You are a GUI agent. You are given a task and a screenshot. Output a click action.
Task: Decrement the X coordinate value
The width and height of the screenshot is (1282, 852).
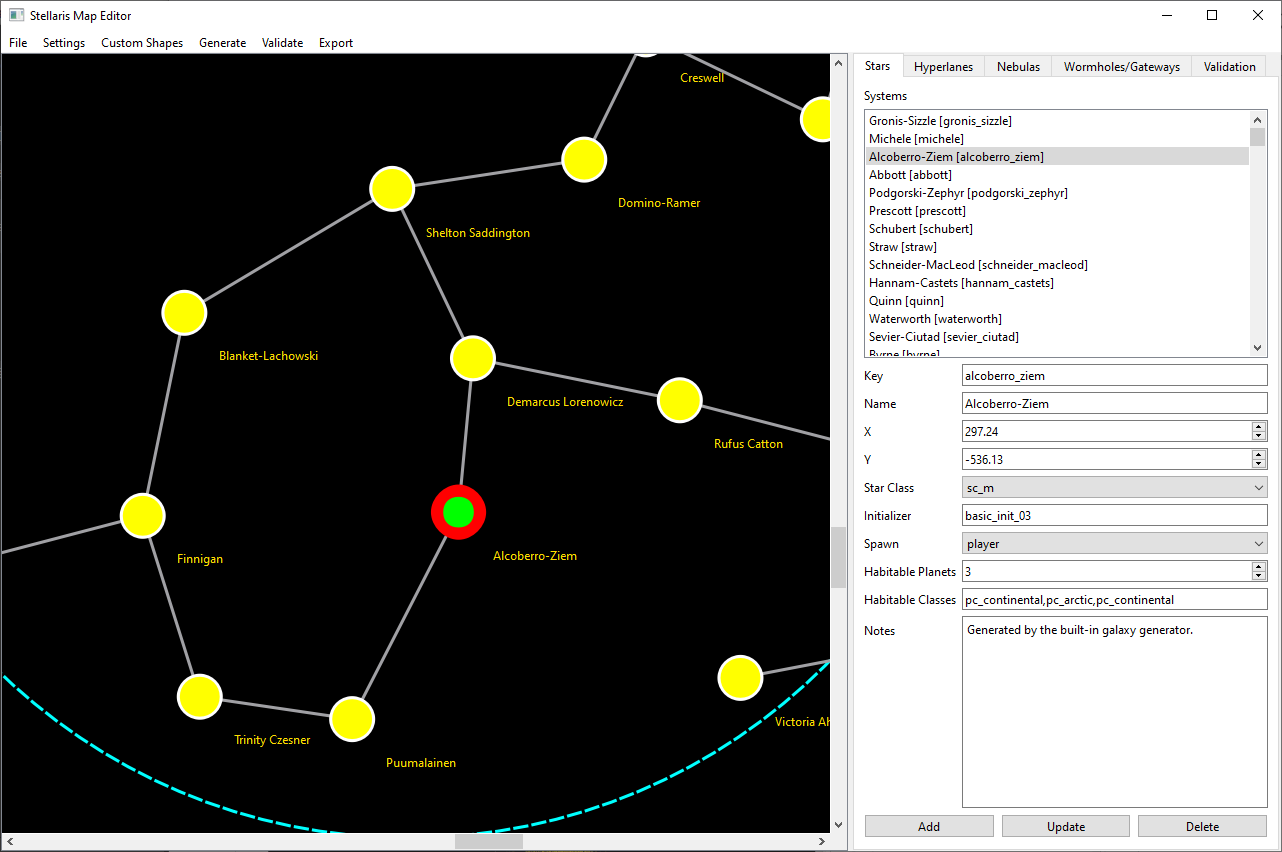click(1259, 436)
